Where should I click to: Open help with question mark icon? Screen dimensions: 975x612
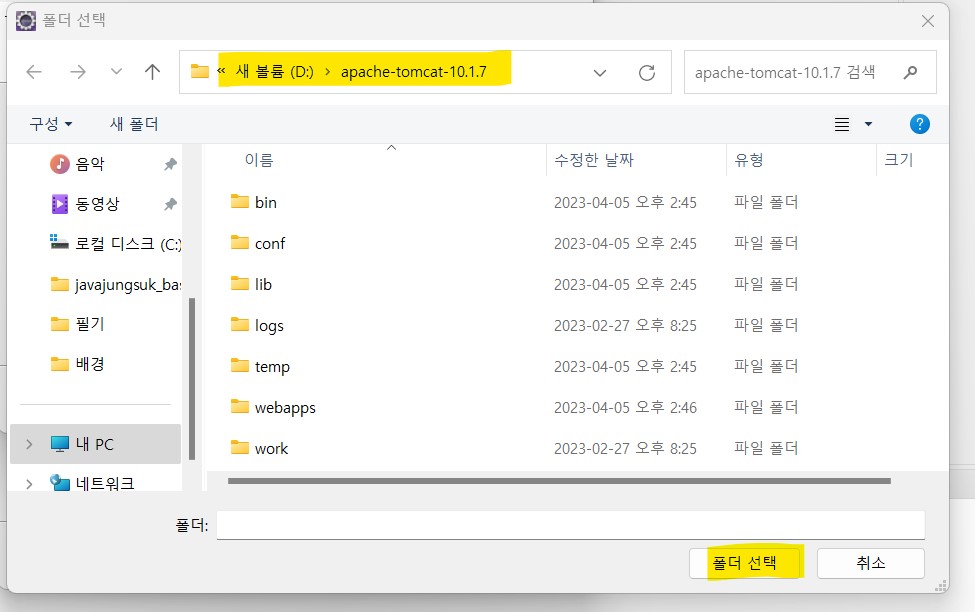[x=920, y=124]
